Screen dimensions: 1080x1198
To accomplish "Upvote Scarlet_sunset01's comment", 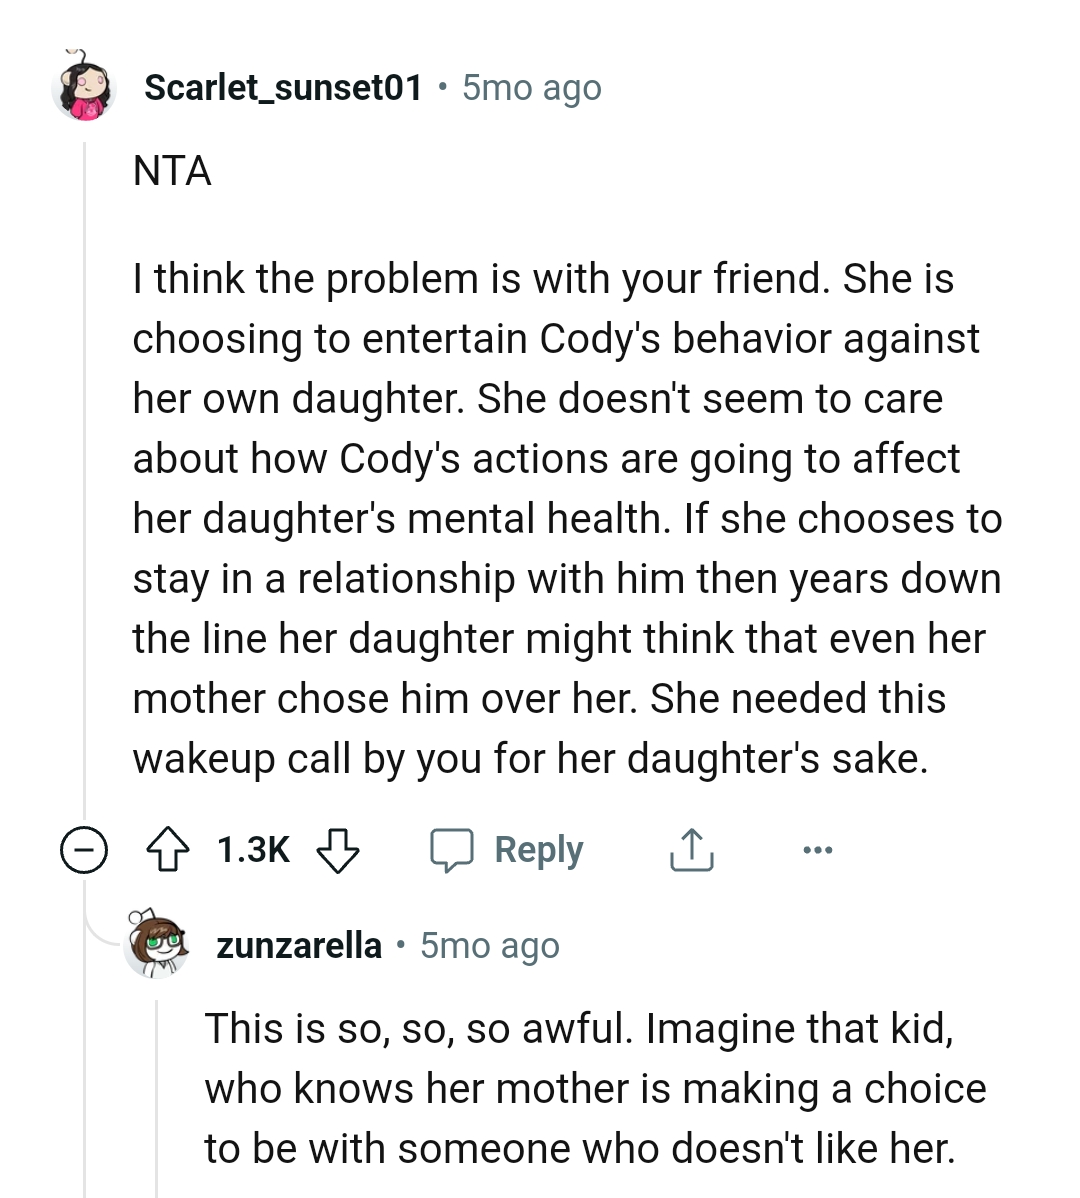I will click(170, 850).
